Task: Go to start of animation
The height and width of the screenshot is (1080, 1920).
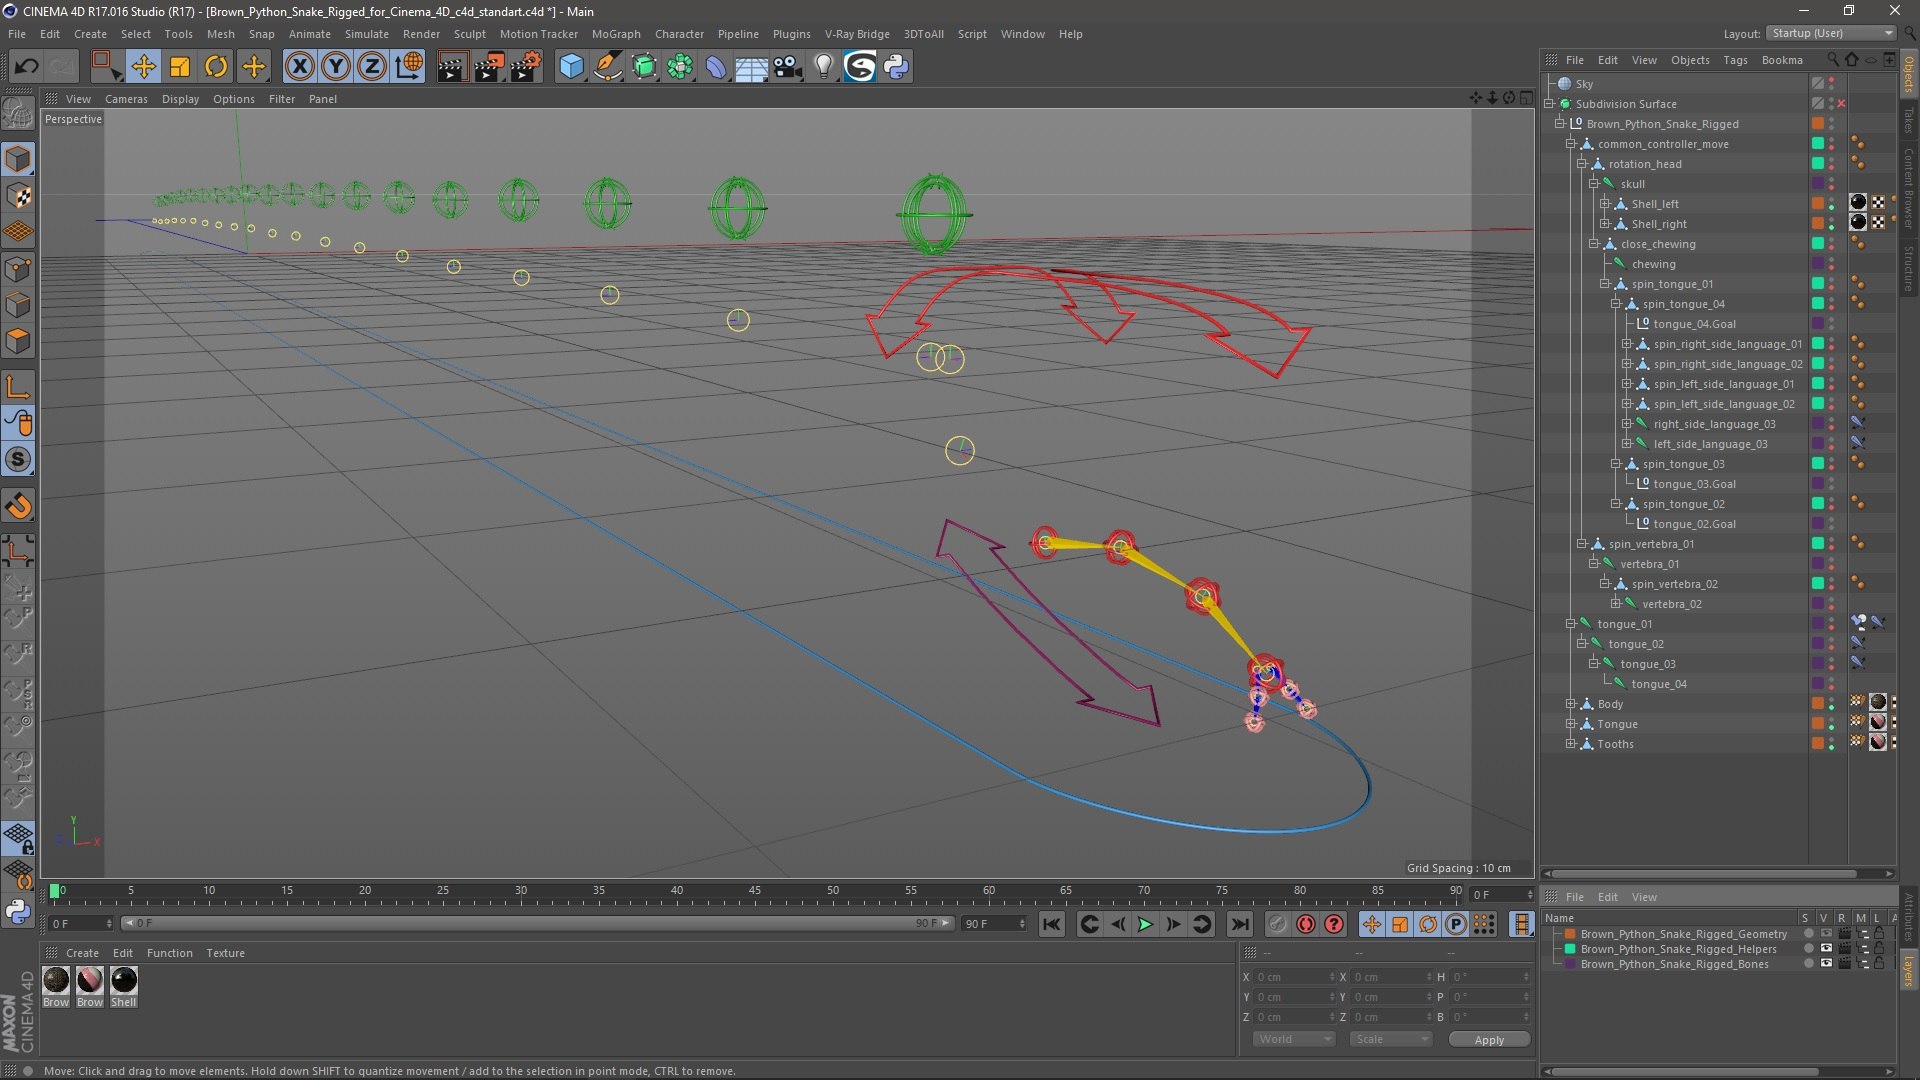Action: 1051,925
